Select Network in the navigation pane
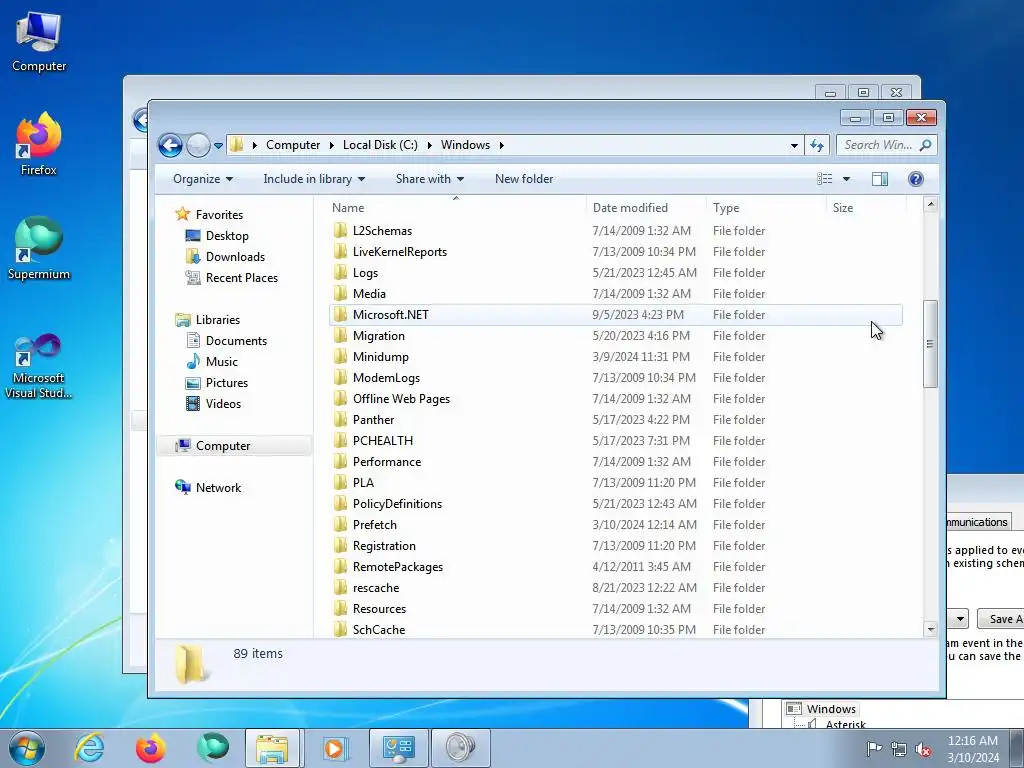 218,488
